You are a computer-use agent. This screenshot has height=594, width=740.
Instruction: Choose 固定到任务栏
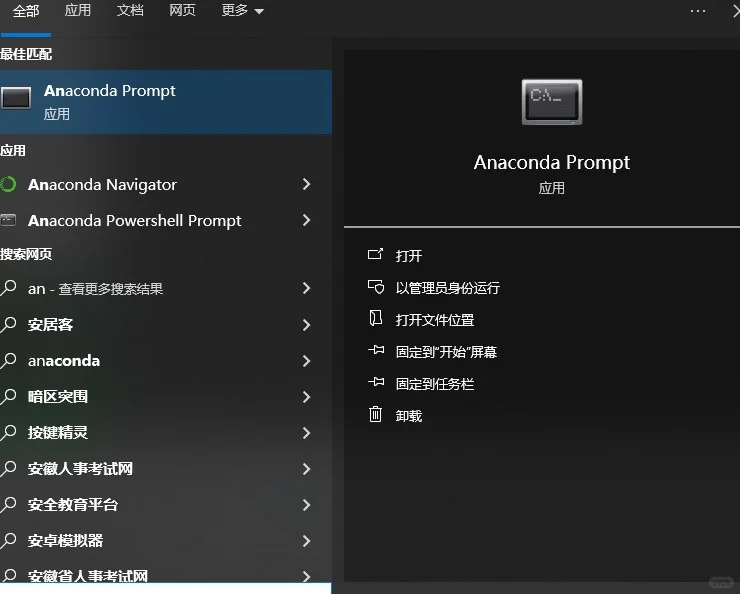point(435,384)
